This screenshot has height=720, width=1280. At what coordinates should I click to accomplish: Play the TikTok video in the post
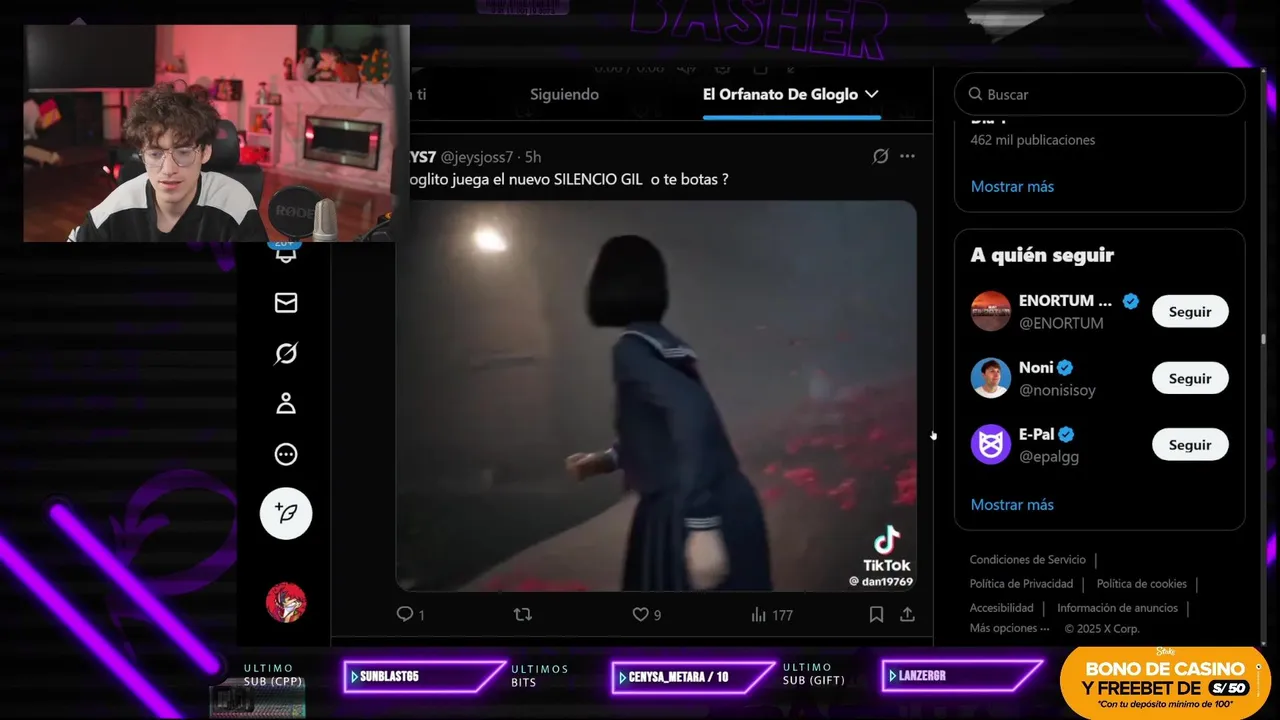pos(656,396)
